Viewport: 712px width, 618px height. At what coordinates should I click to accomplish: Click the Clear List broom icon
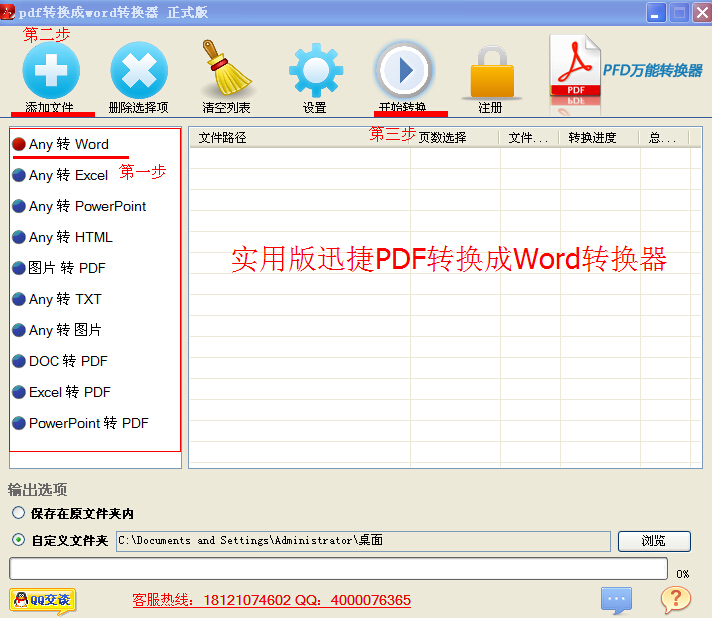[x=226, y=68]
